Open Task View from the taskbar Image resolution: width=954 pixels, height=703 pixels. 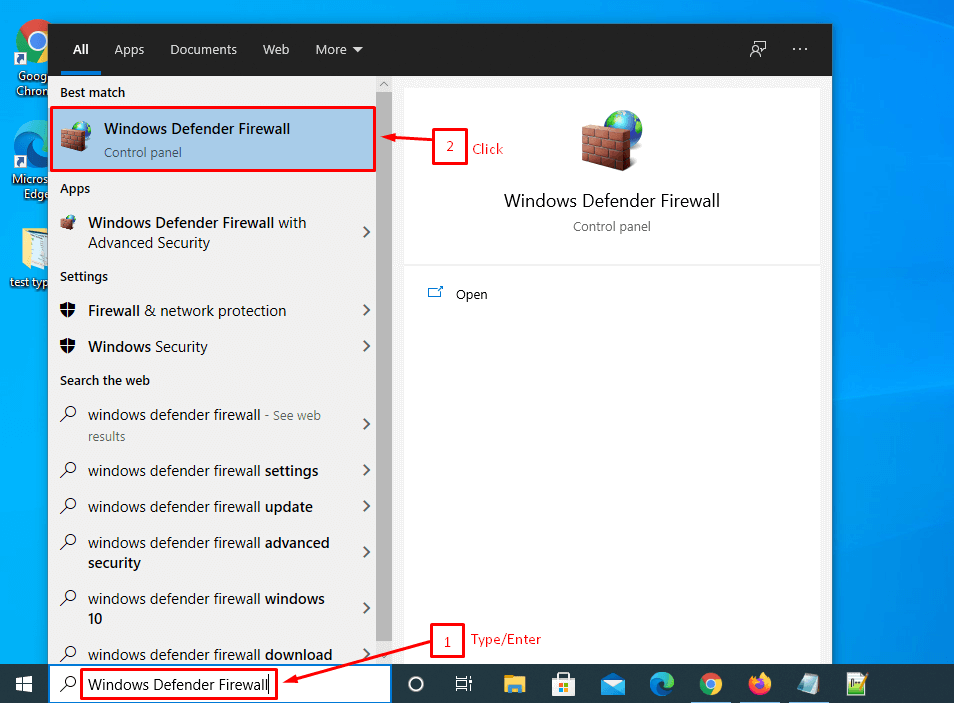click(464, 684)
